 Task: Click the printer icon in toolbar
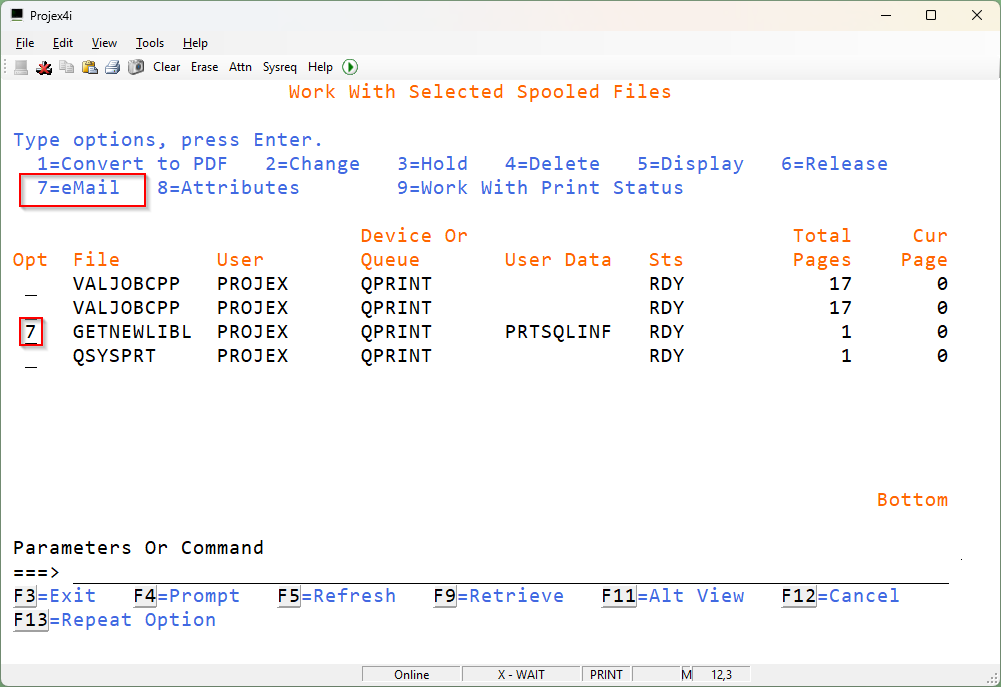pos(112,67)
